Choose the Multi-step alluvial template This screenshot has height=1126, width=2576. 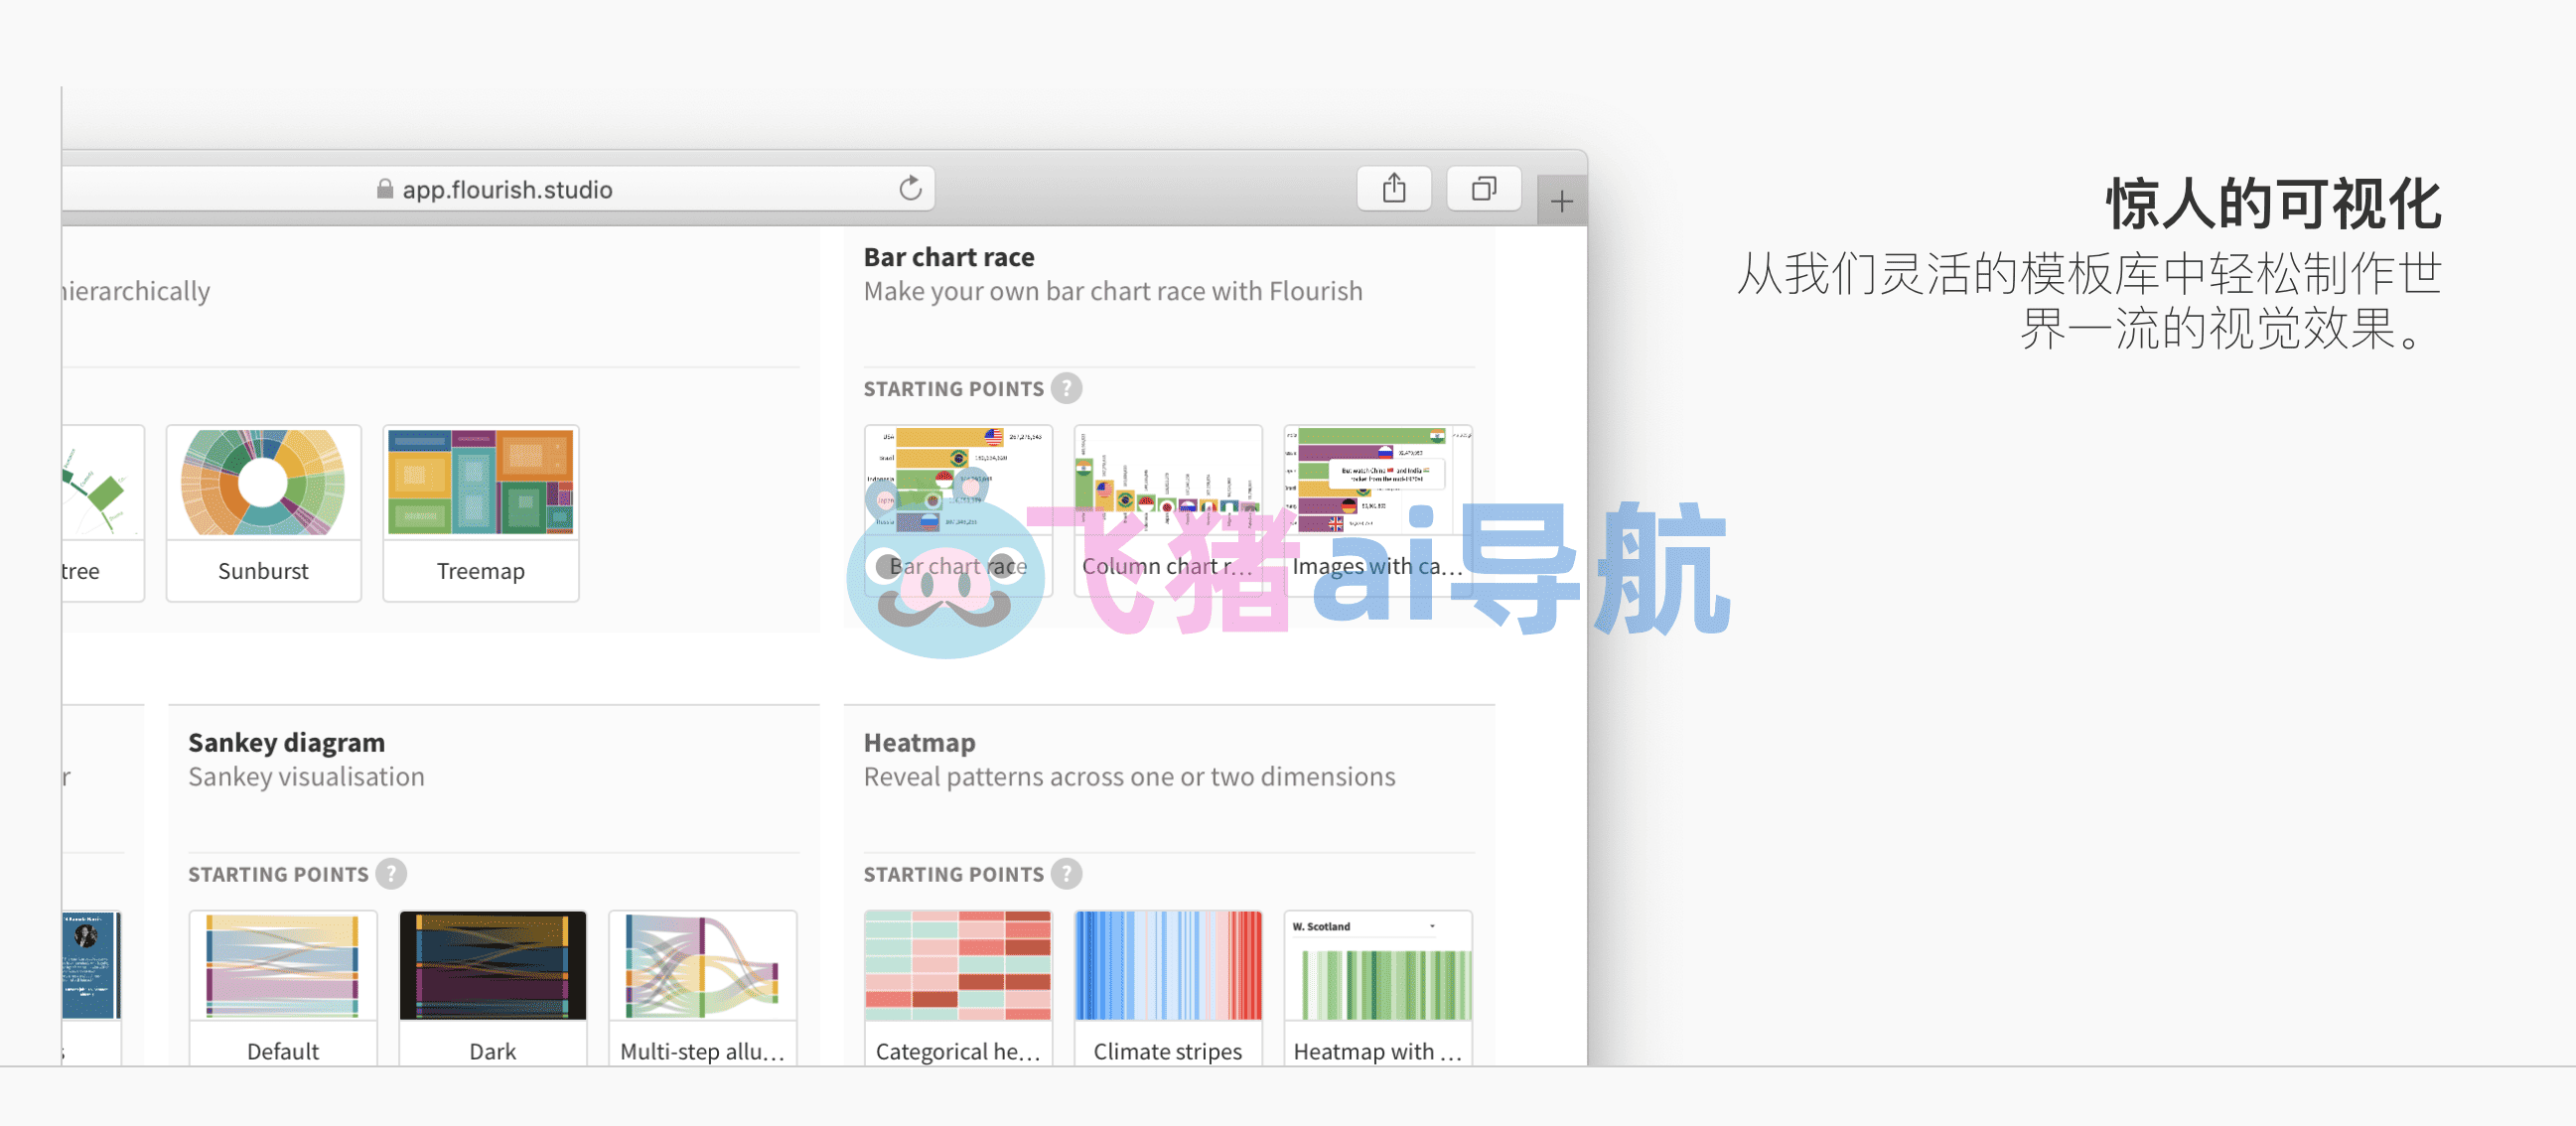[x=703, y=987]
